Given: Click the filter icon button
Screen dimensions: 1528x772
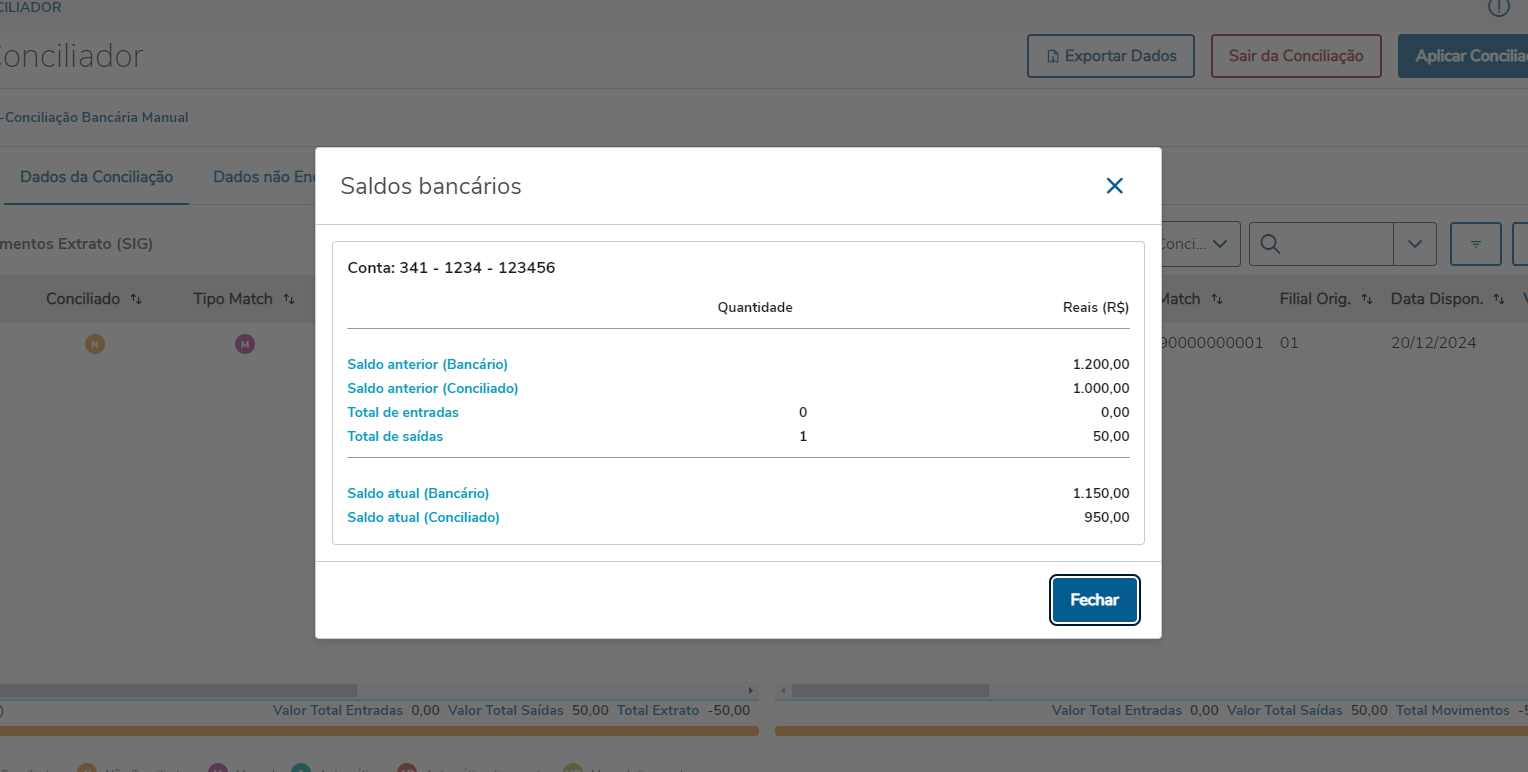Looking at the screenshot, I should pyautogui.click(x=1475, y=244).
